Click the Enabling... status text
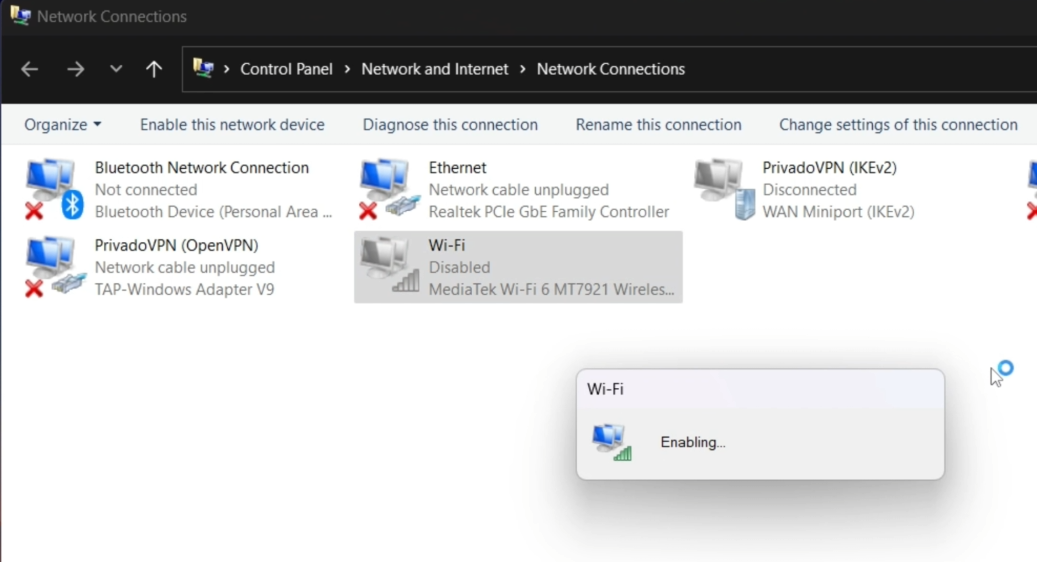1037x562 pixels. tap(693, 442)
